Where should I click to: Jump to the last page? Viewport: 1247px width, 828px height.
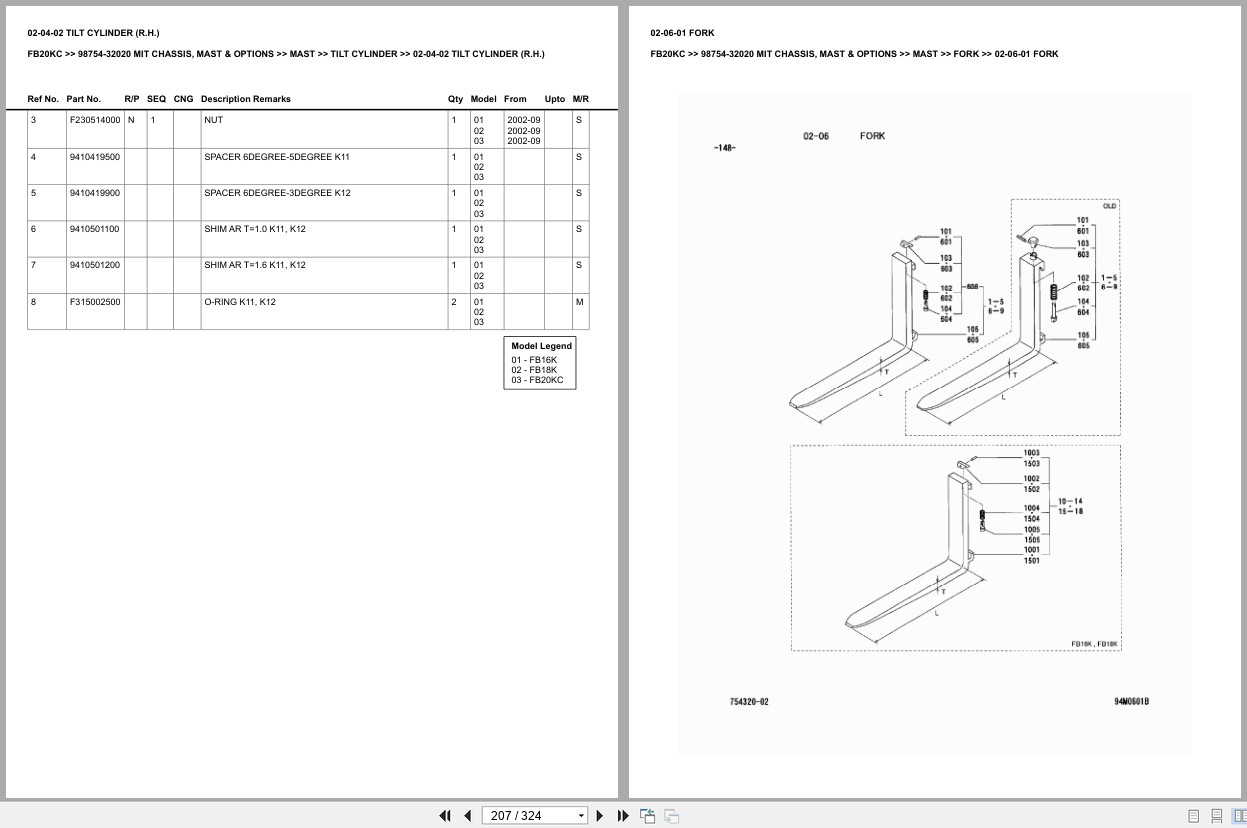click(x=623, y=816)
